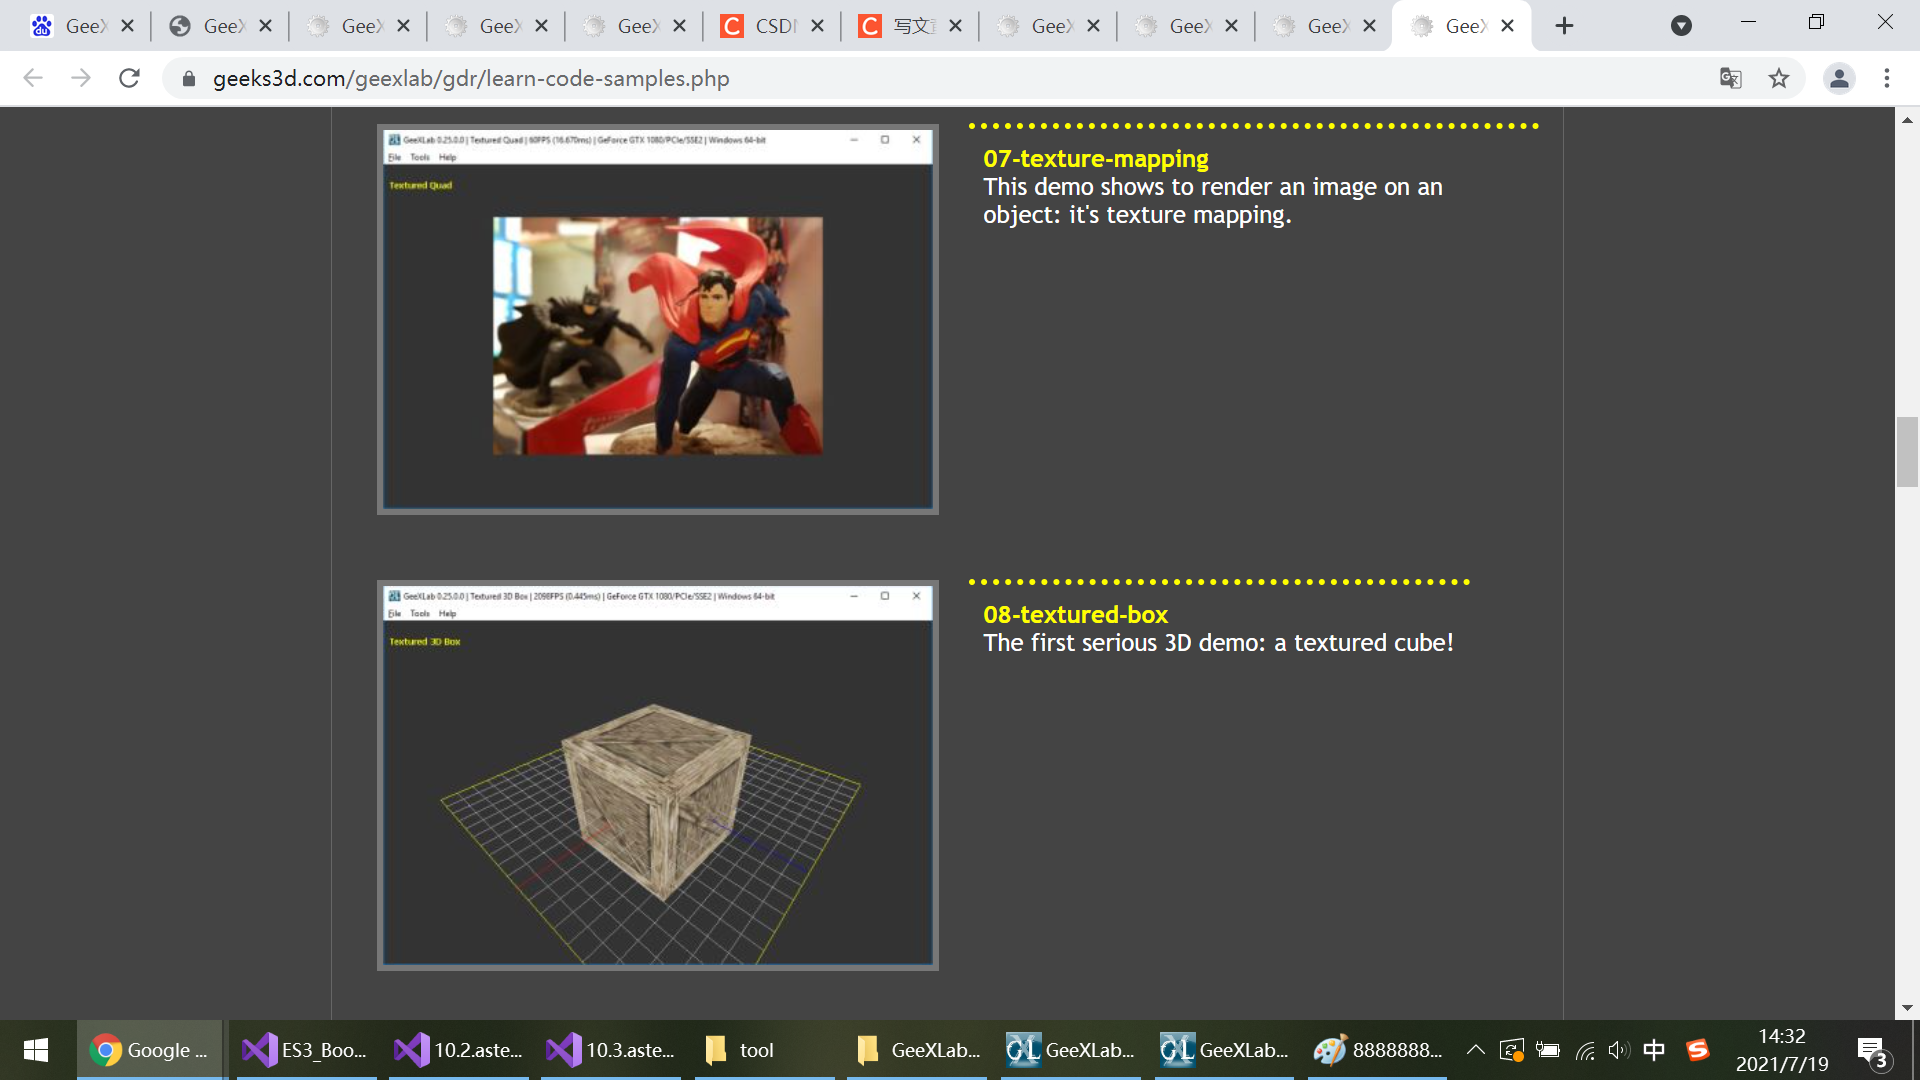Screen dimensions: 1920x1080
Task: Toggle Chinese input mode indicator
Action: [x=1654, y=1050]
